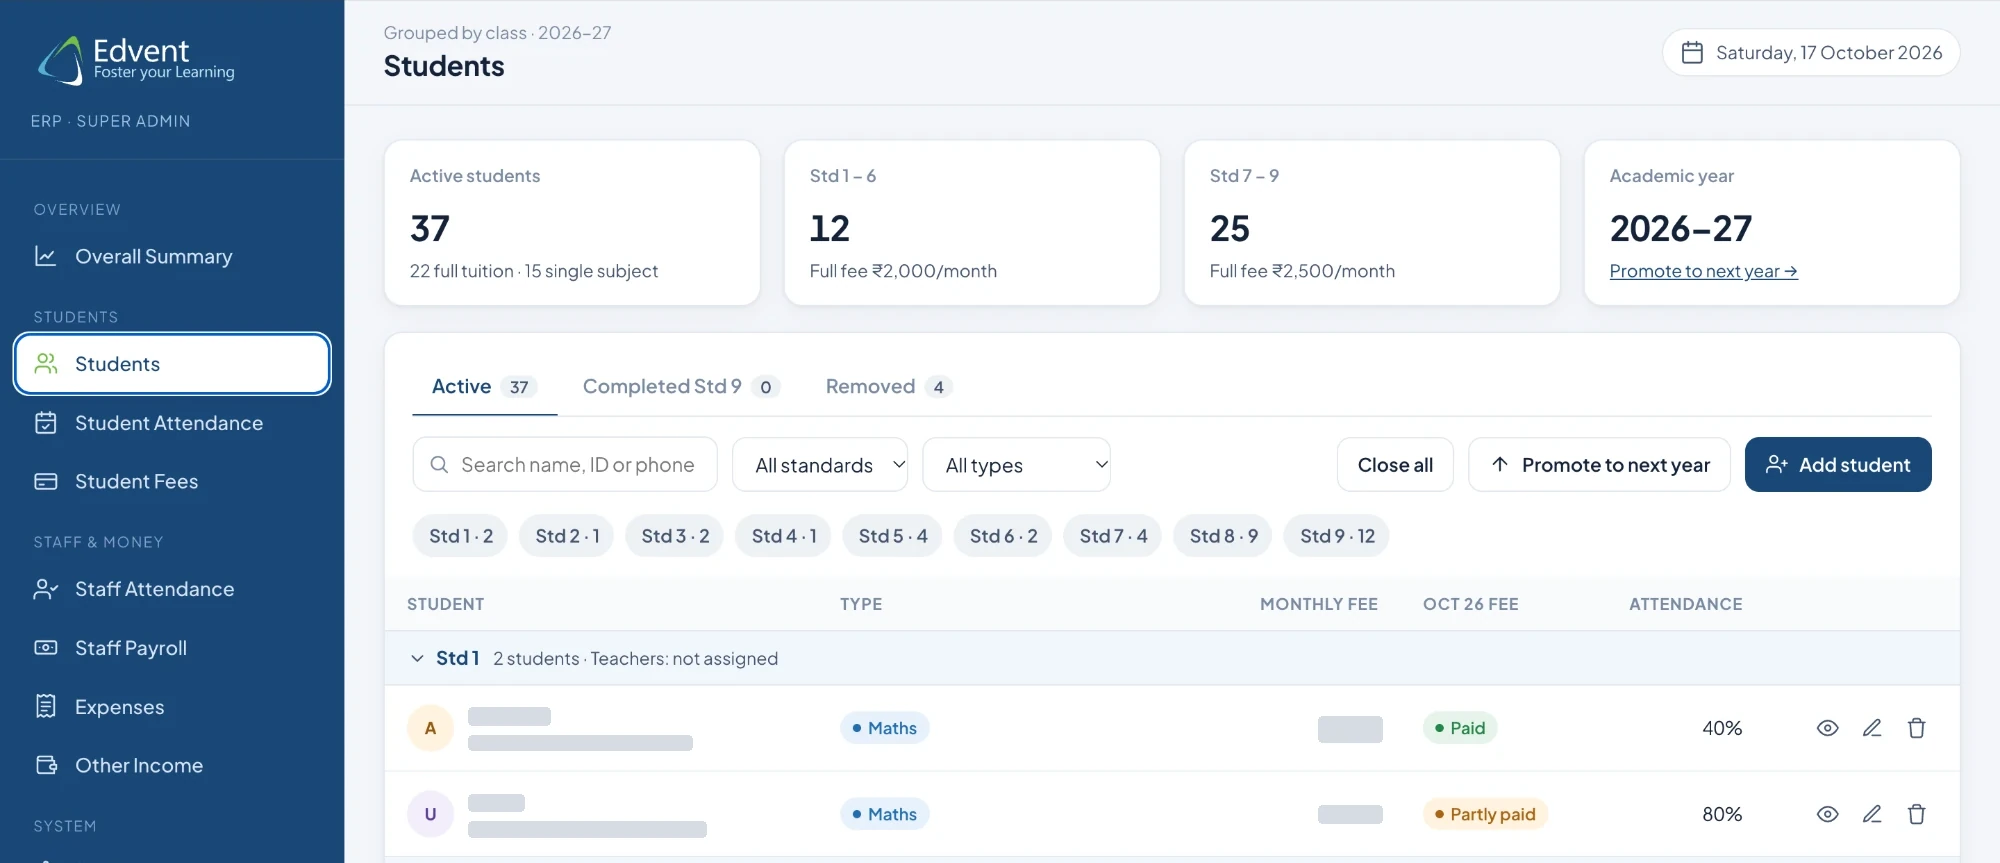The height and width of the screenshot is (863, 2000).
Task: Click the avatar circle labeled U
Action: click(x=430, y=814)
